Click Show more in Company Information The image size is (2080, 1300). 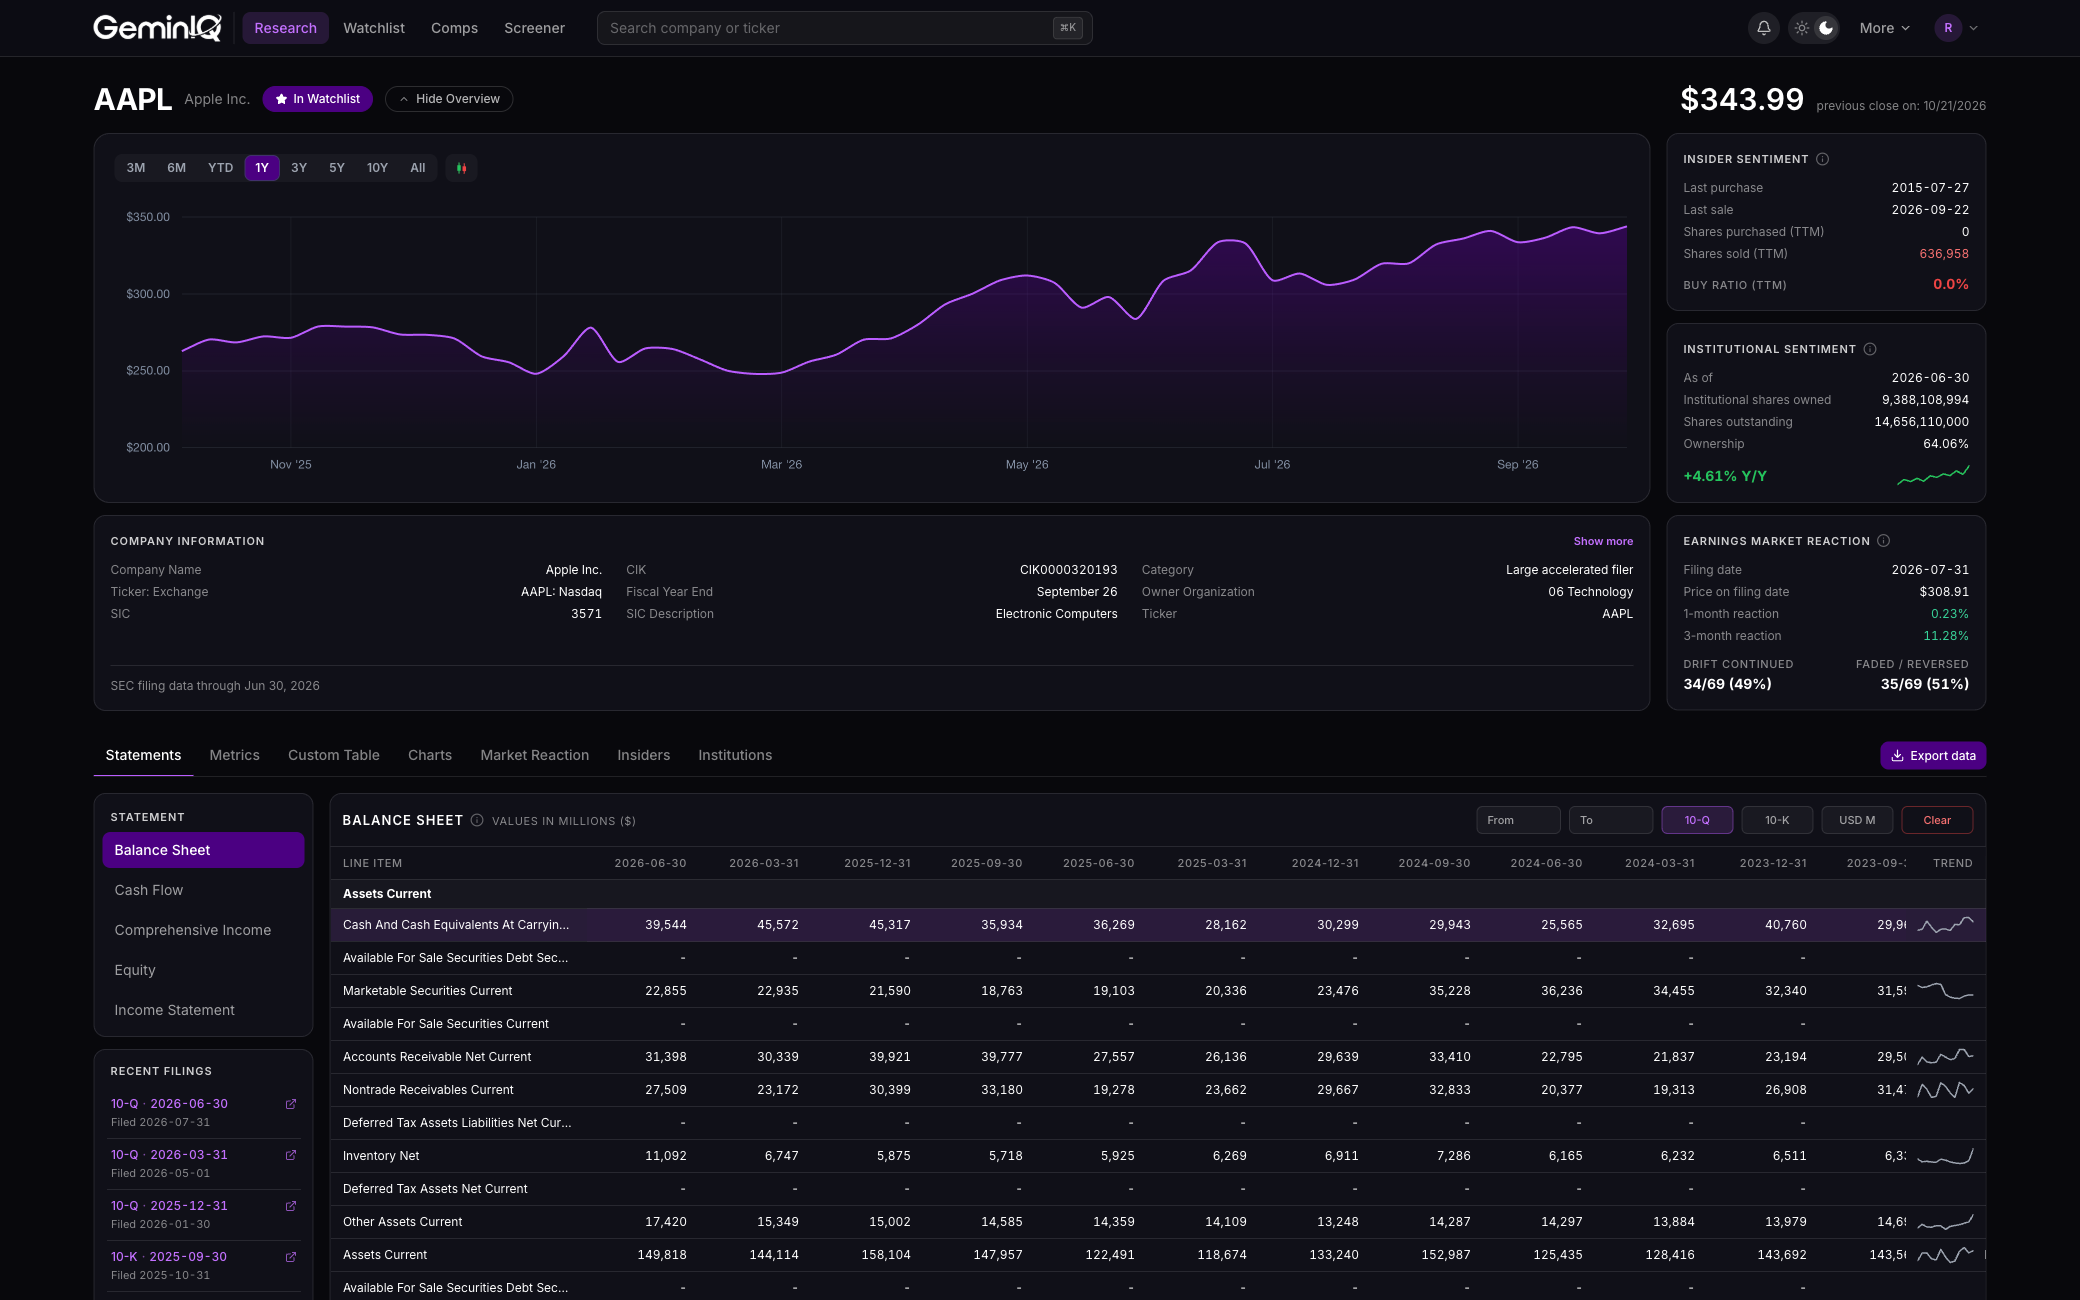click(1603, 541)
